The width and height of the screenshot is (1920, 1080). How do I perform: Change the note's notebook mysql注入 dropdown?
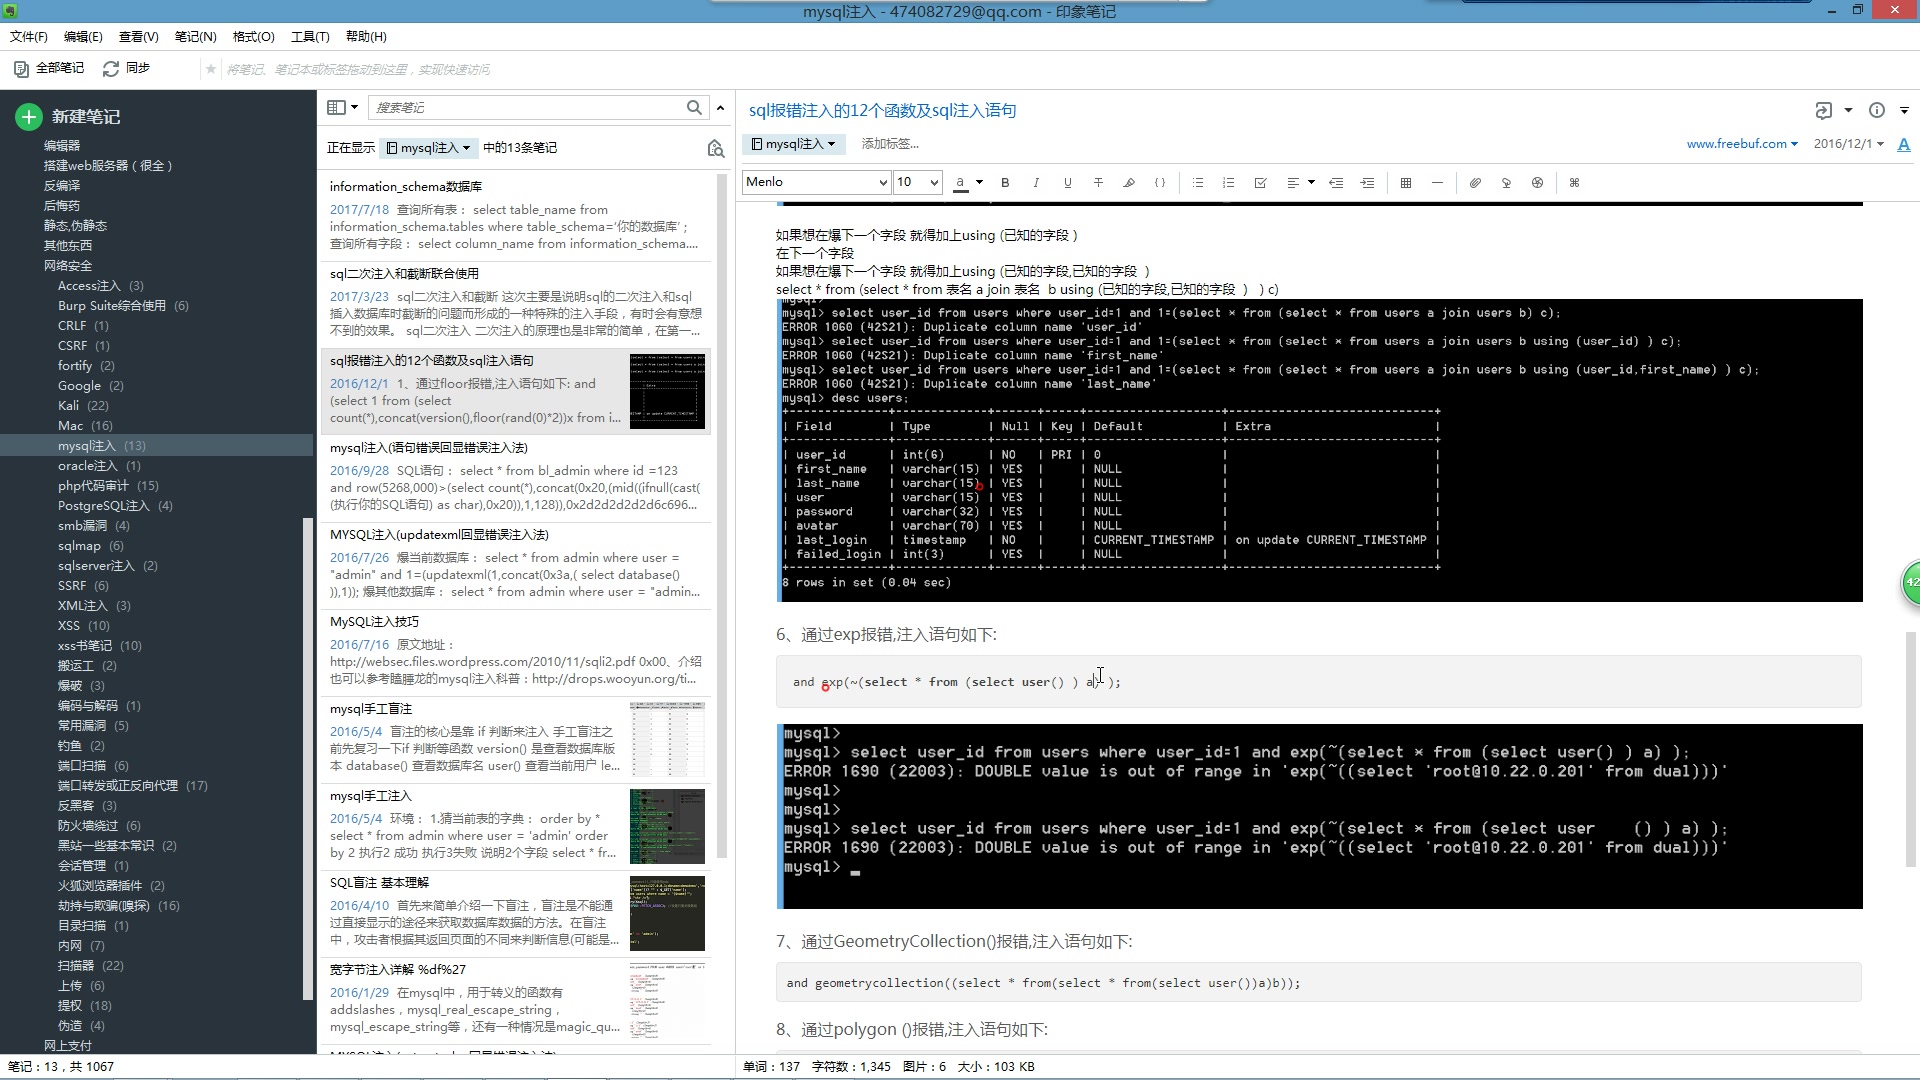pos(794,144)
